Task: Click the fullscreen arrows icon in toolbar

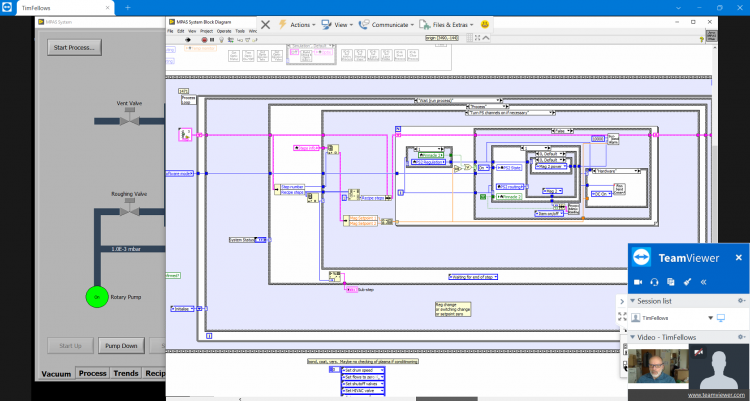Action: (477, 38)
